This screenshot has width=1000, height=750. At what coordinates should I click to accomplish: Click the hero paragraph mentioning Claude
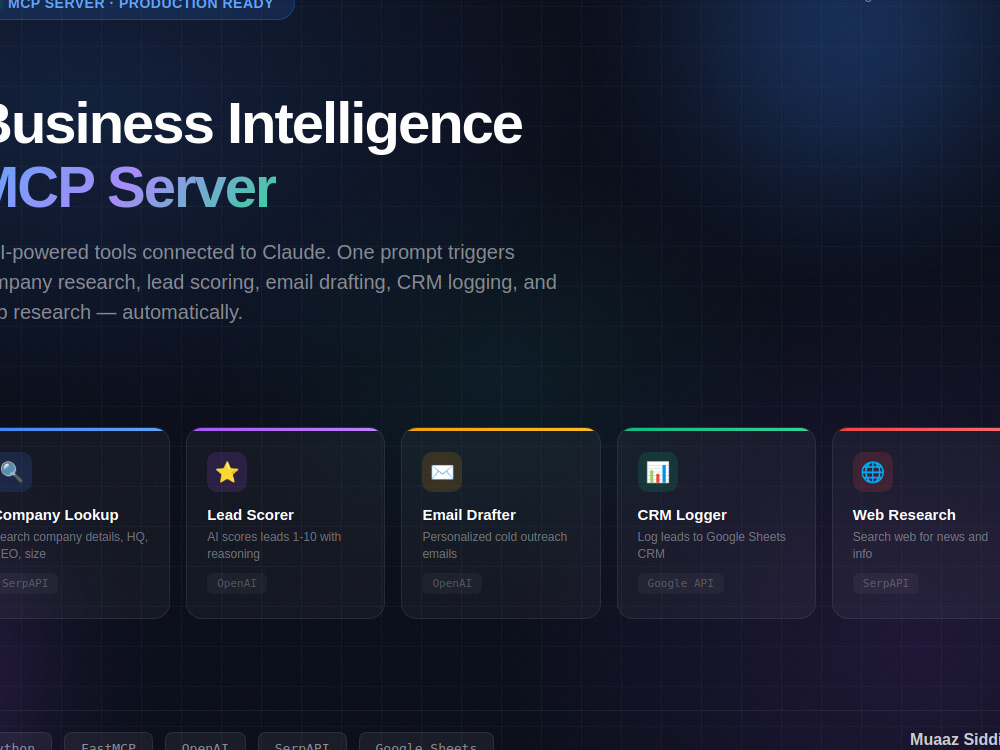(278, 282)
